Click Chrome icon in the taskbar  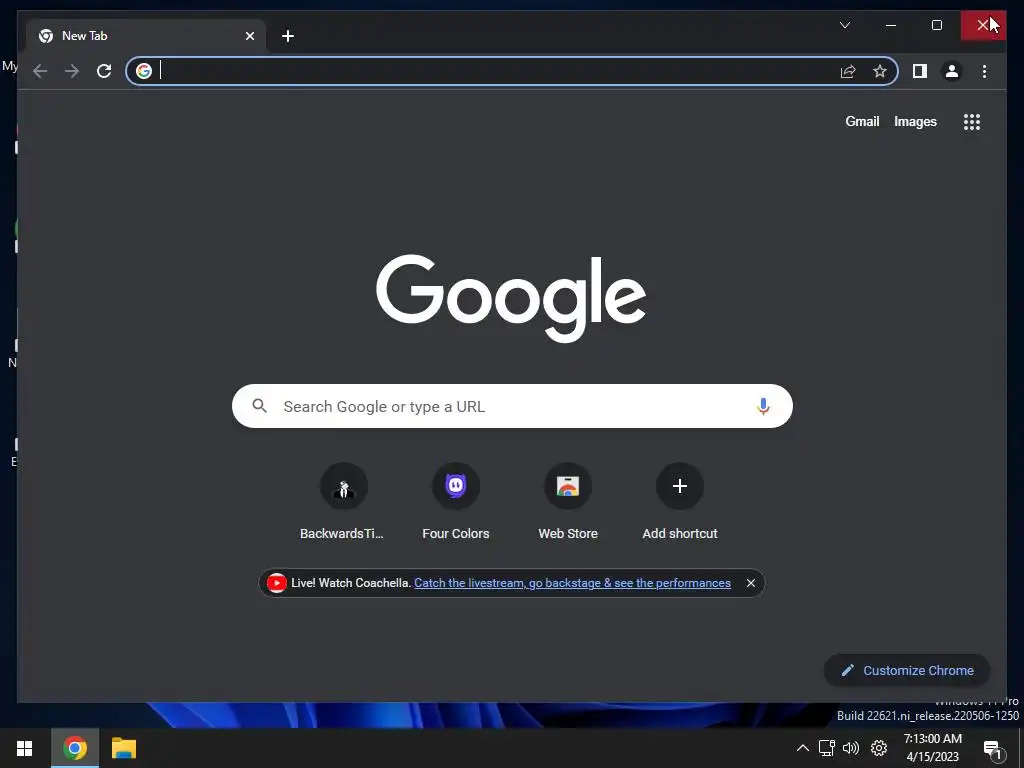coord(74,748)
